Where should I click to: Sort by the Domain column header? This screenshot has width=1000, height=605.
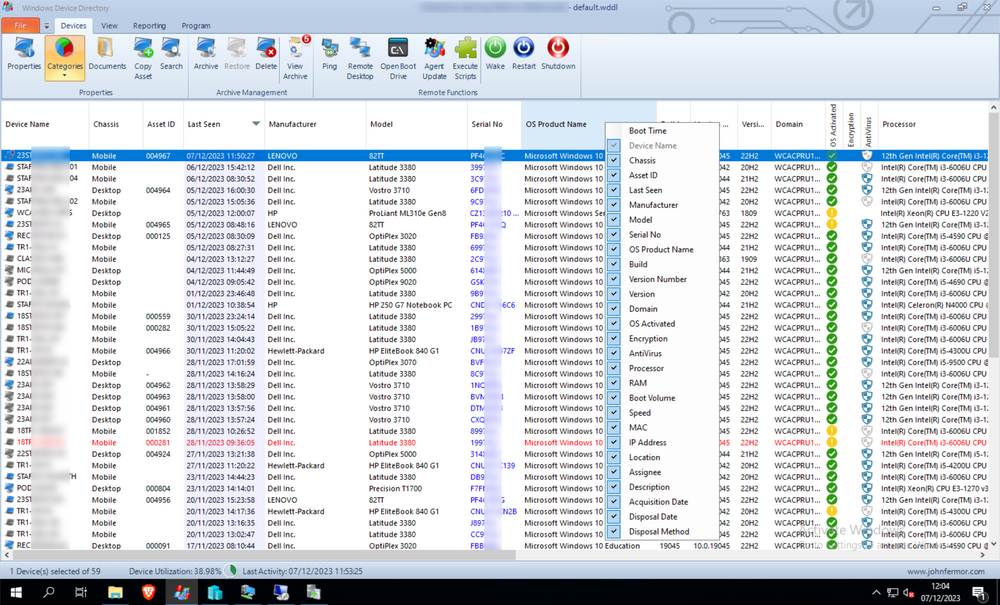click(798, 124)
